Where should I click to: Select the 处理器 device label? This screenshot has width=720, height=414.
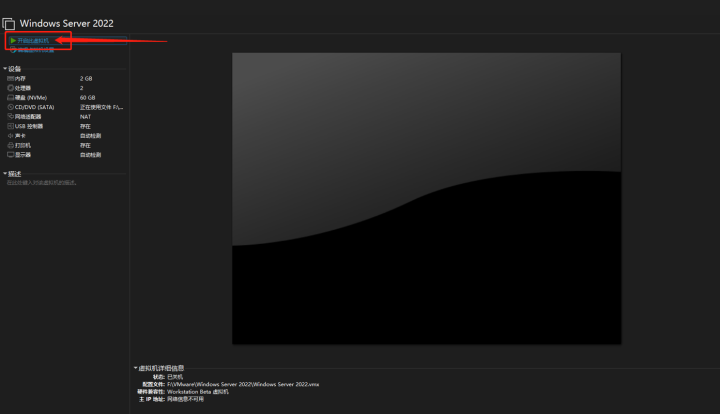click(23, 88)
